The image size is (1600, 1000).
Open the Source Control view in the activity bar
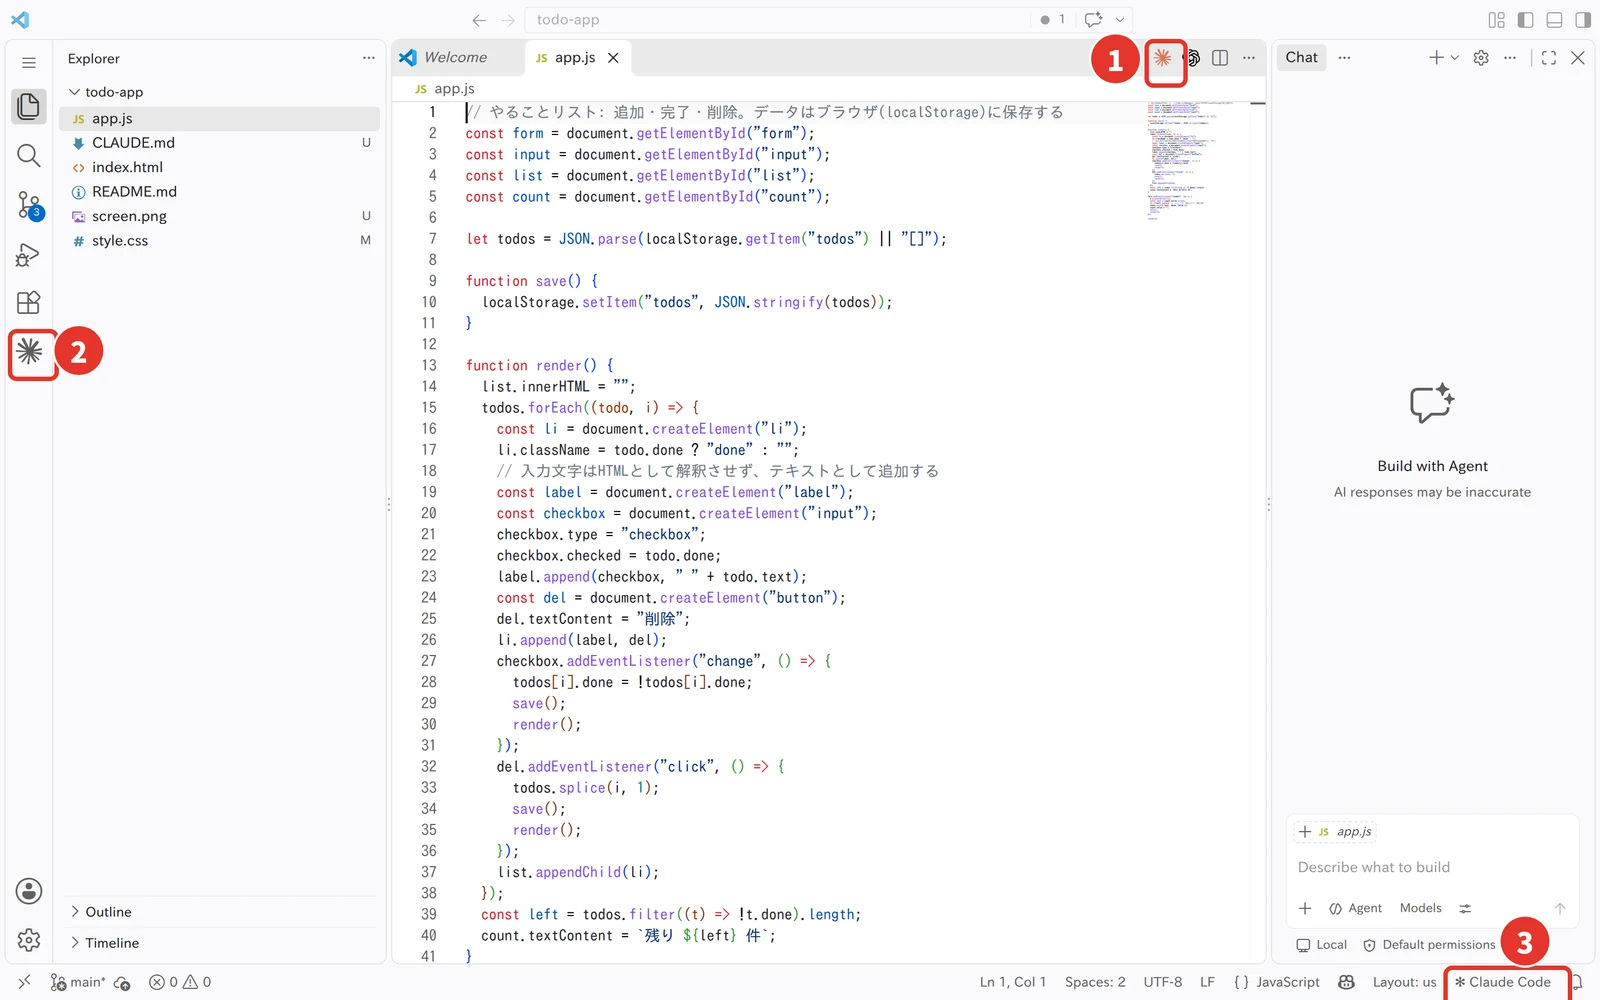29,205
